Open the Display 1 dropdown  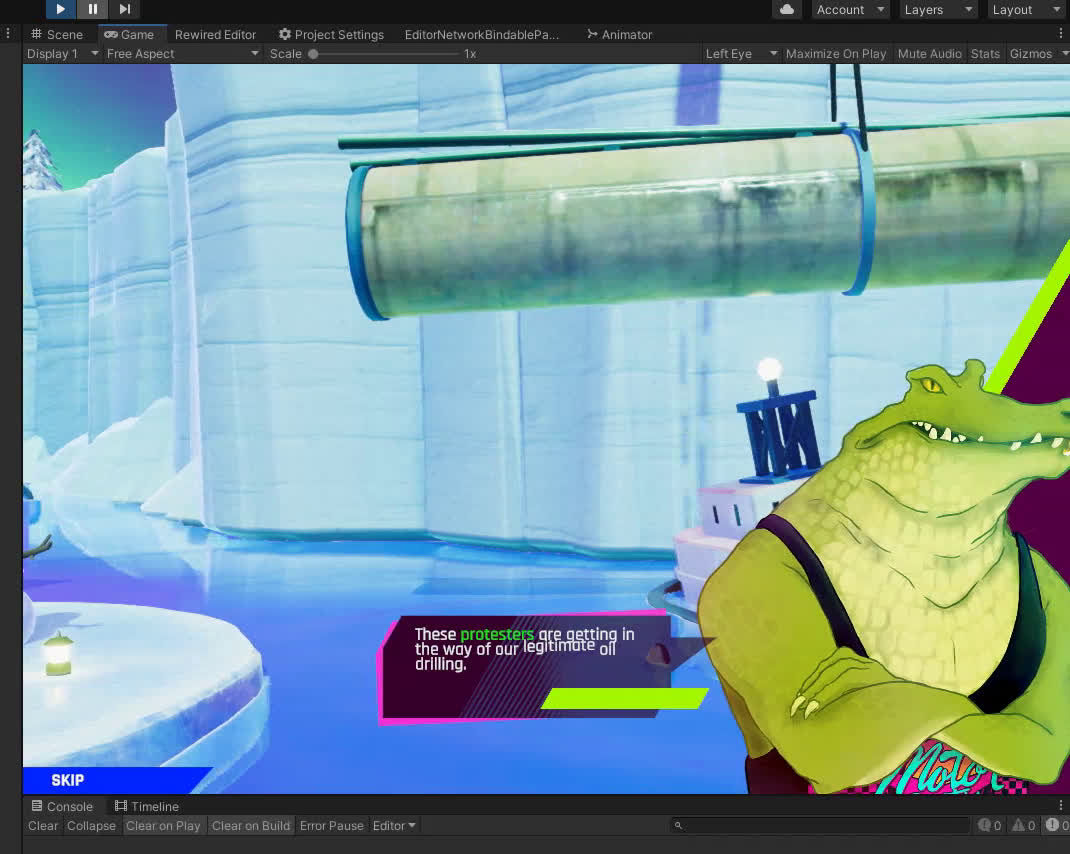point(62,54)
